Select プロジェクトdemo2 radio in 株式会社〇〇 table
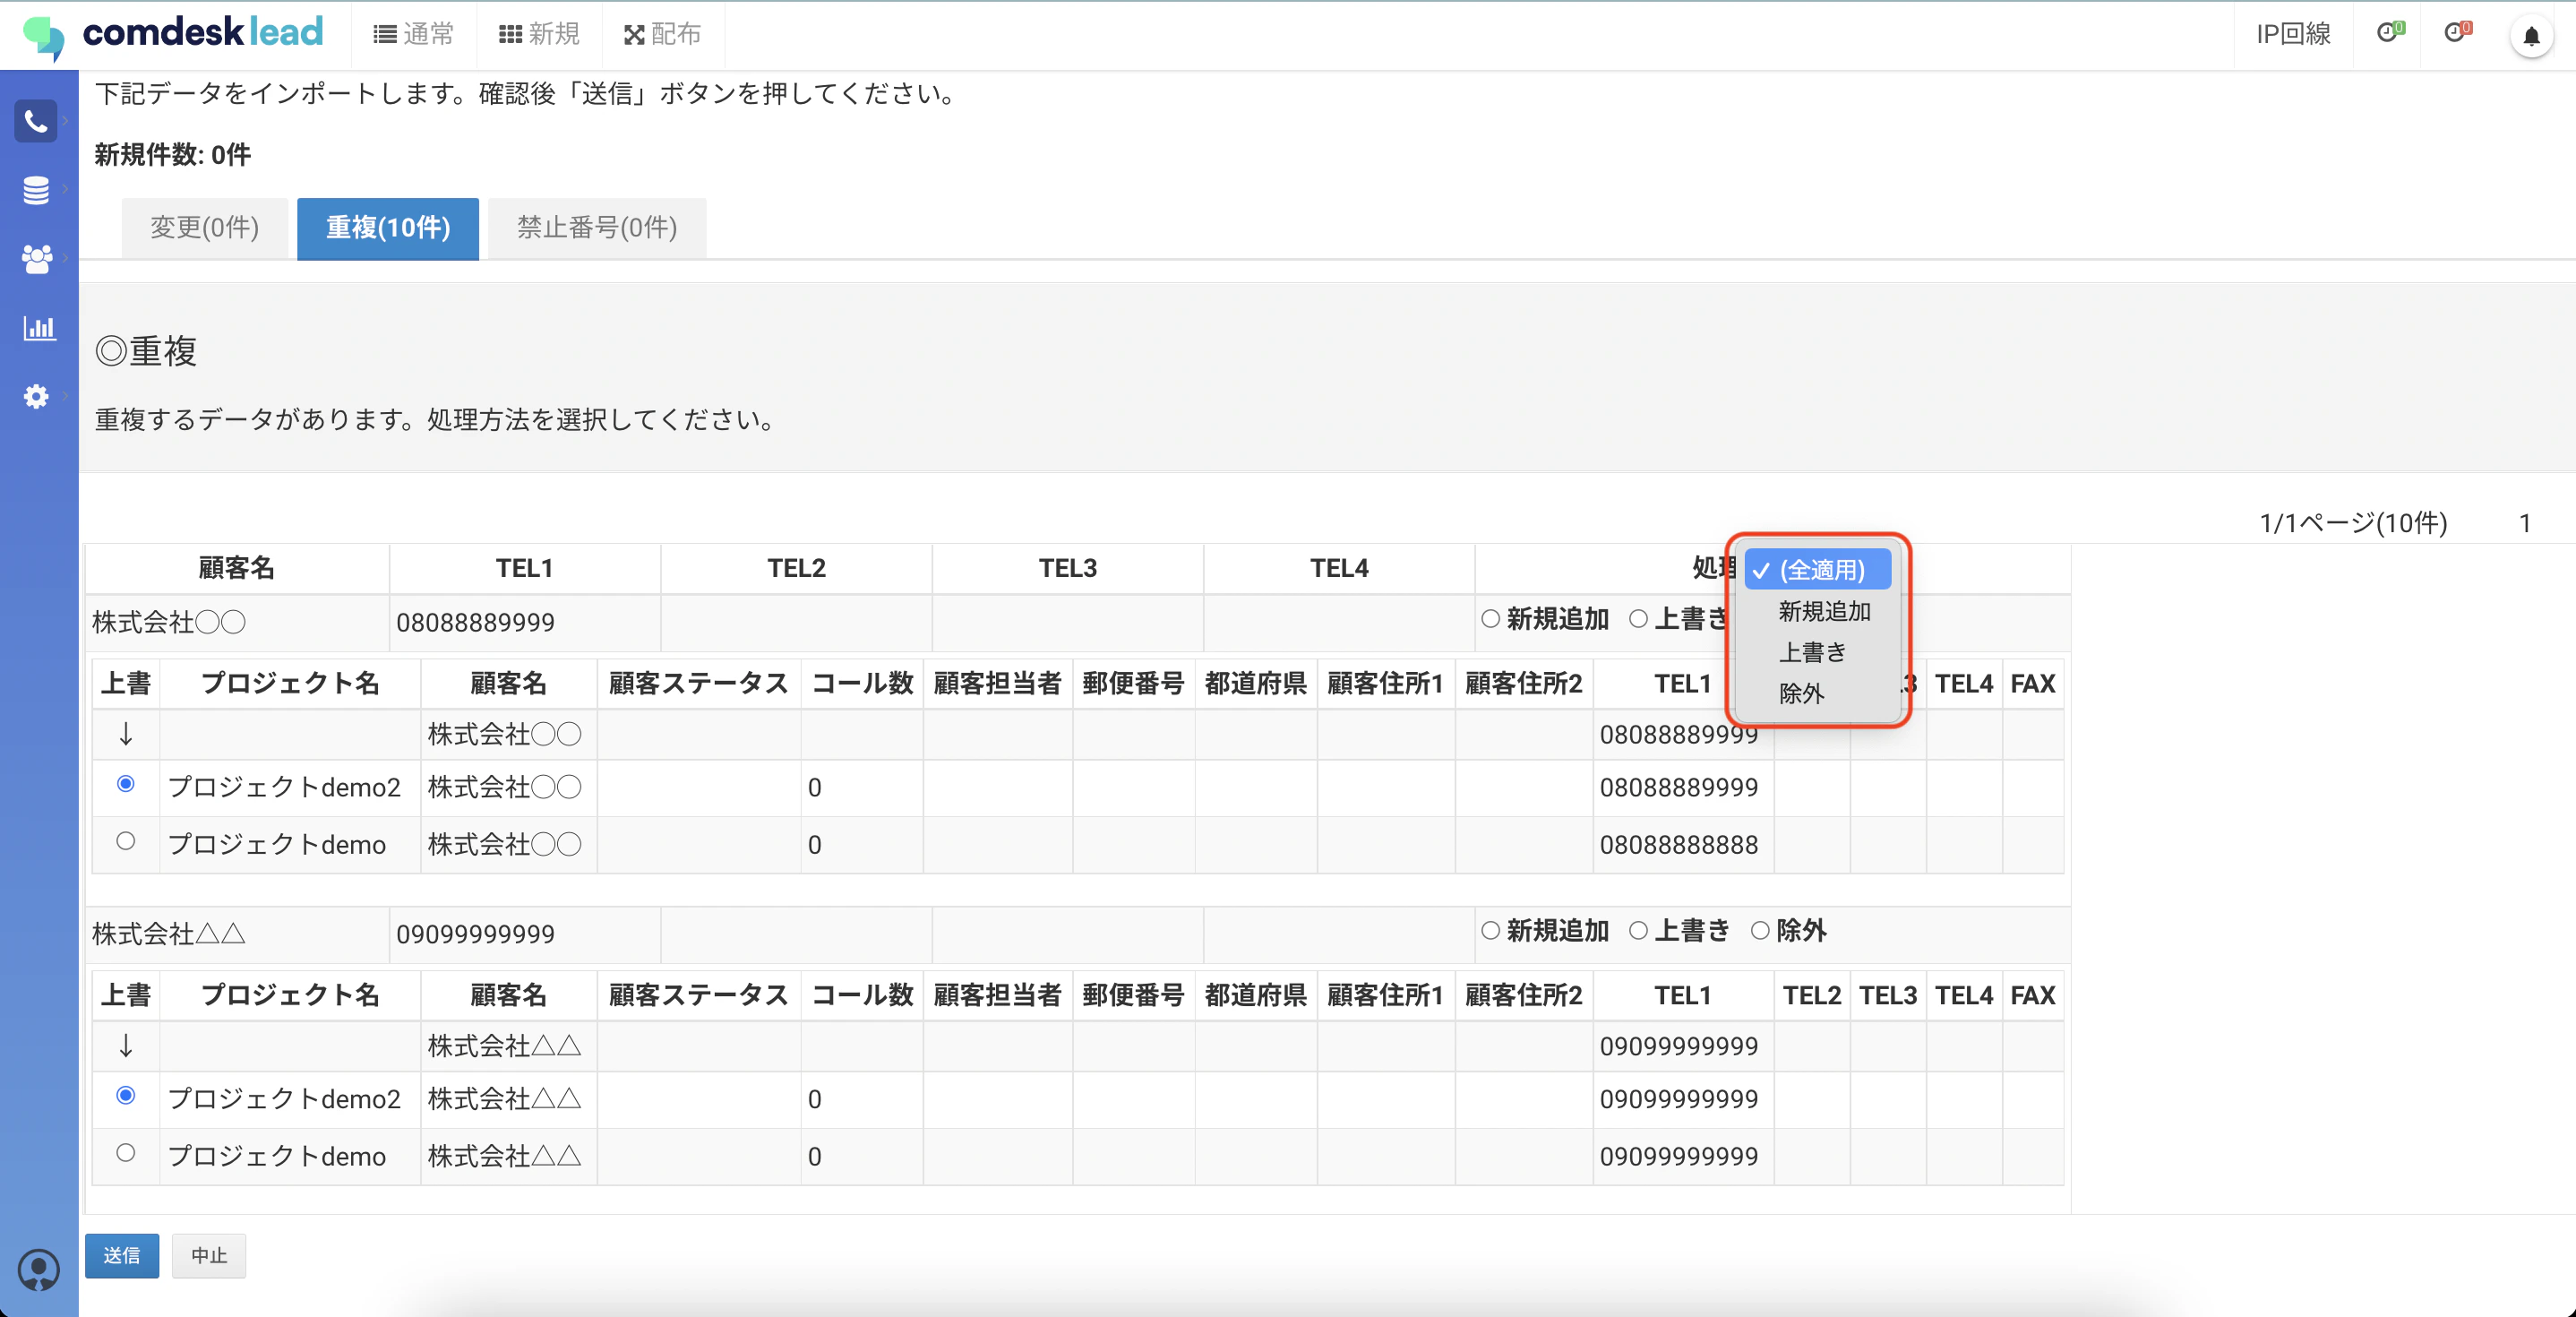This screenshot has width=2576, height=1317. pos(126,784)
